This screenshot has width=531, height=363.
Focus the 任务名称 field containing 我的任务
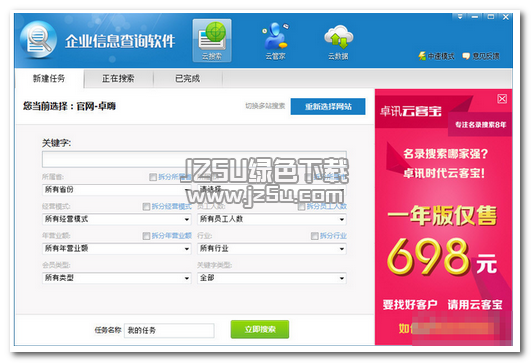click(x=169, y=330)
